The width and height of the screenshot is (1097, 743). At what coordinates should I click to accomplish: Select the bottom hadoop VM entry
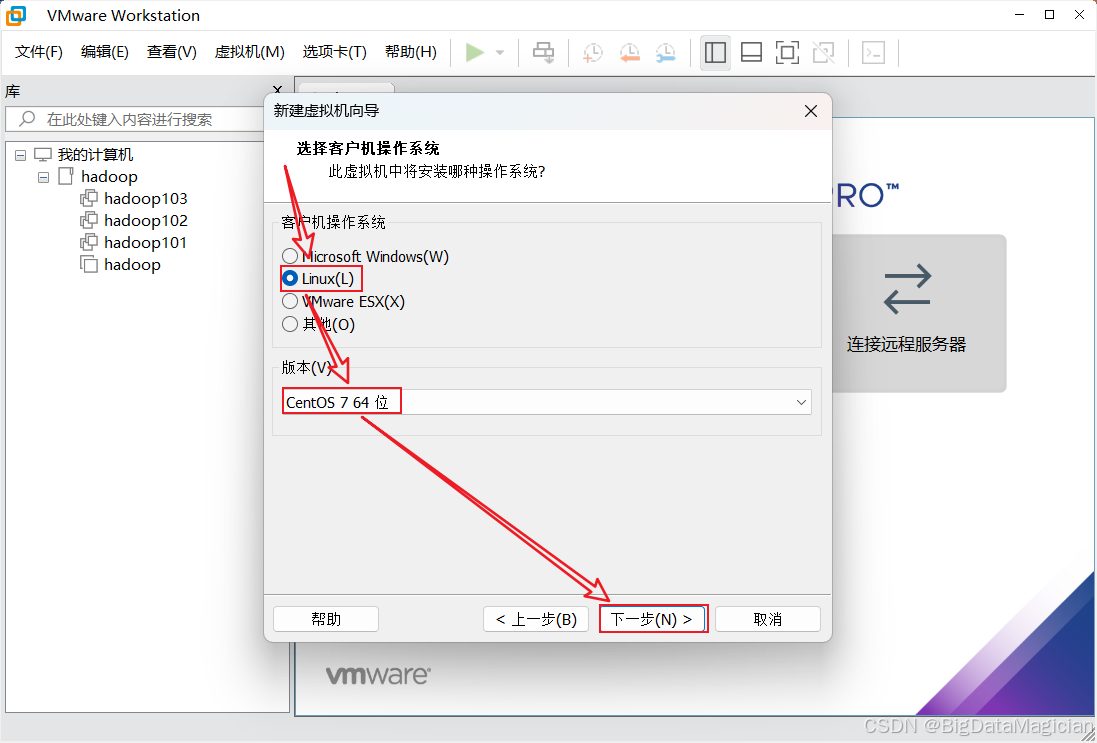132,265
